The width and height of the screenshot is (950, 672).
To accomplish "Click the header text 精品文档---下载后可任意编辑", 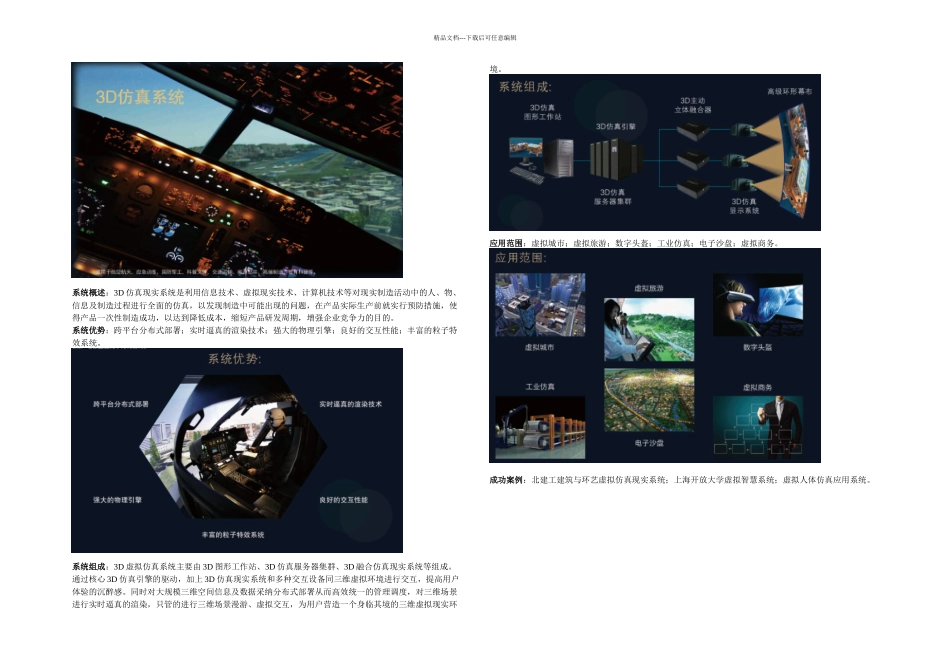I will (x=475, y=38).
